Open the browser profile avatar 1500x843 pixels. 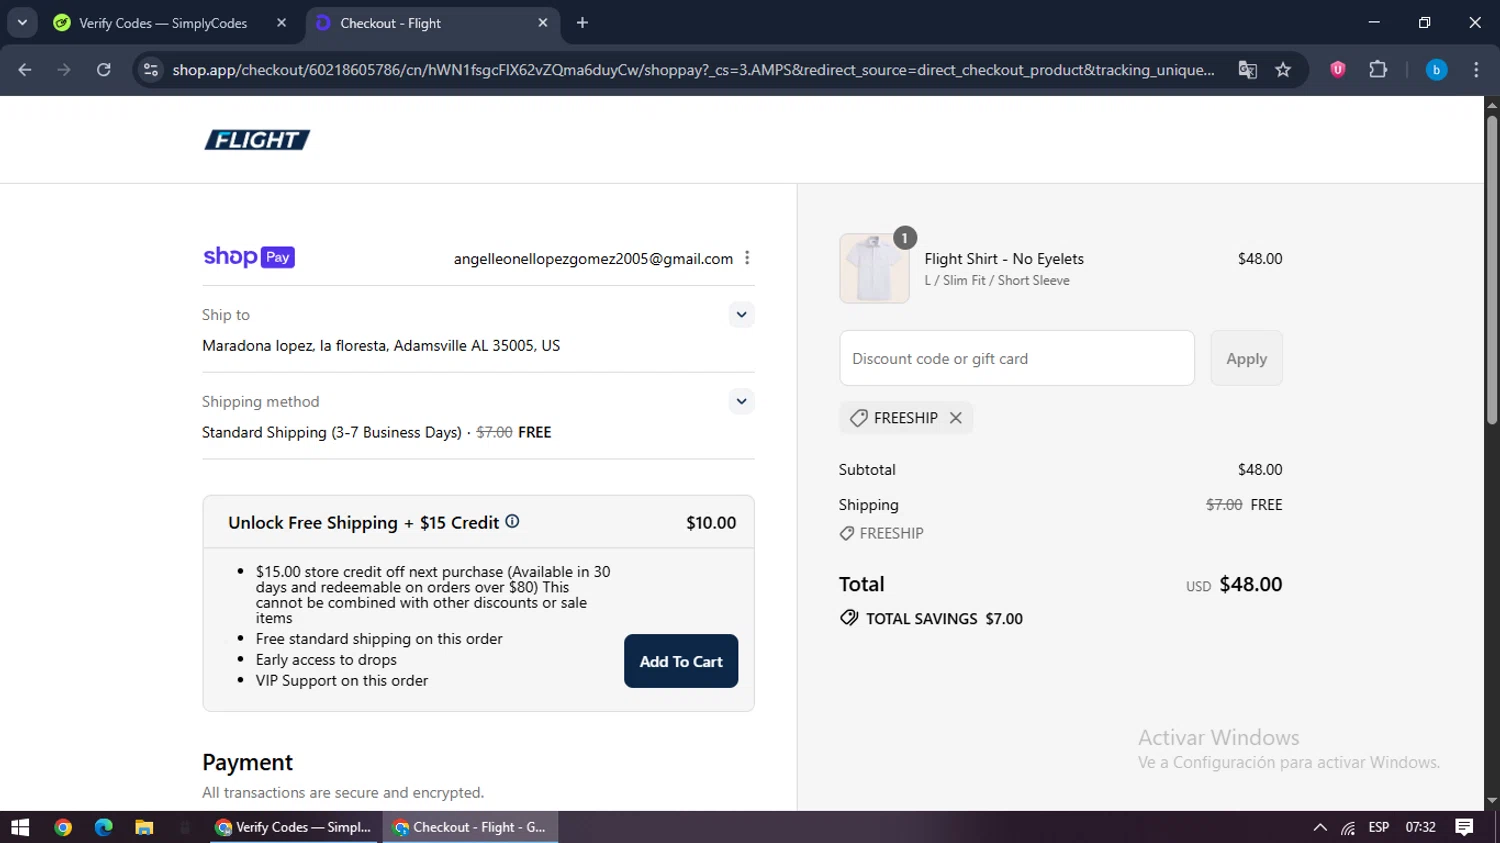[1436, 69]
